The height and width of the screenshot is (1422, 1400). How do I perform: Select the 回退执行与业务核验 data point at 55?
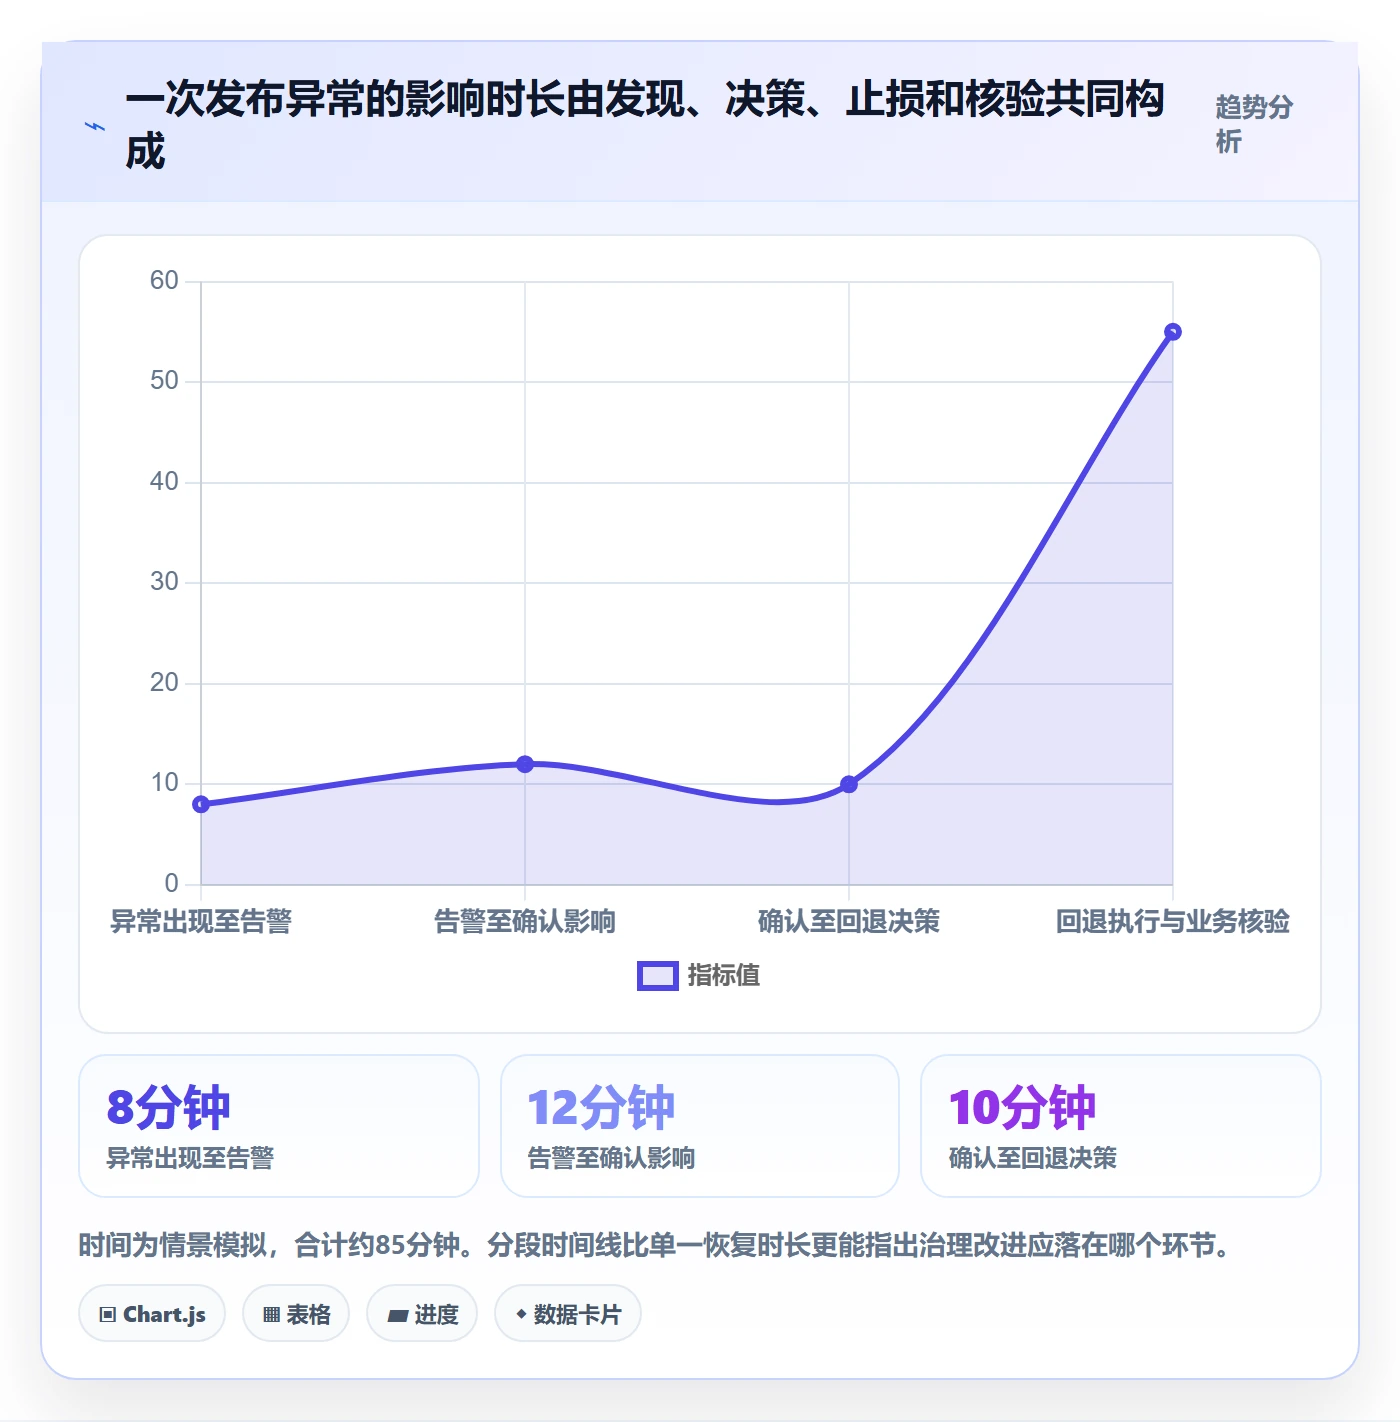tap(1173, 332)
